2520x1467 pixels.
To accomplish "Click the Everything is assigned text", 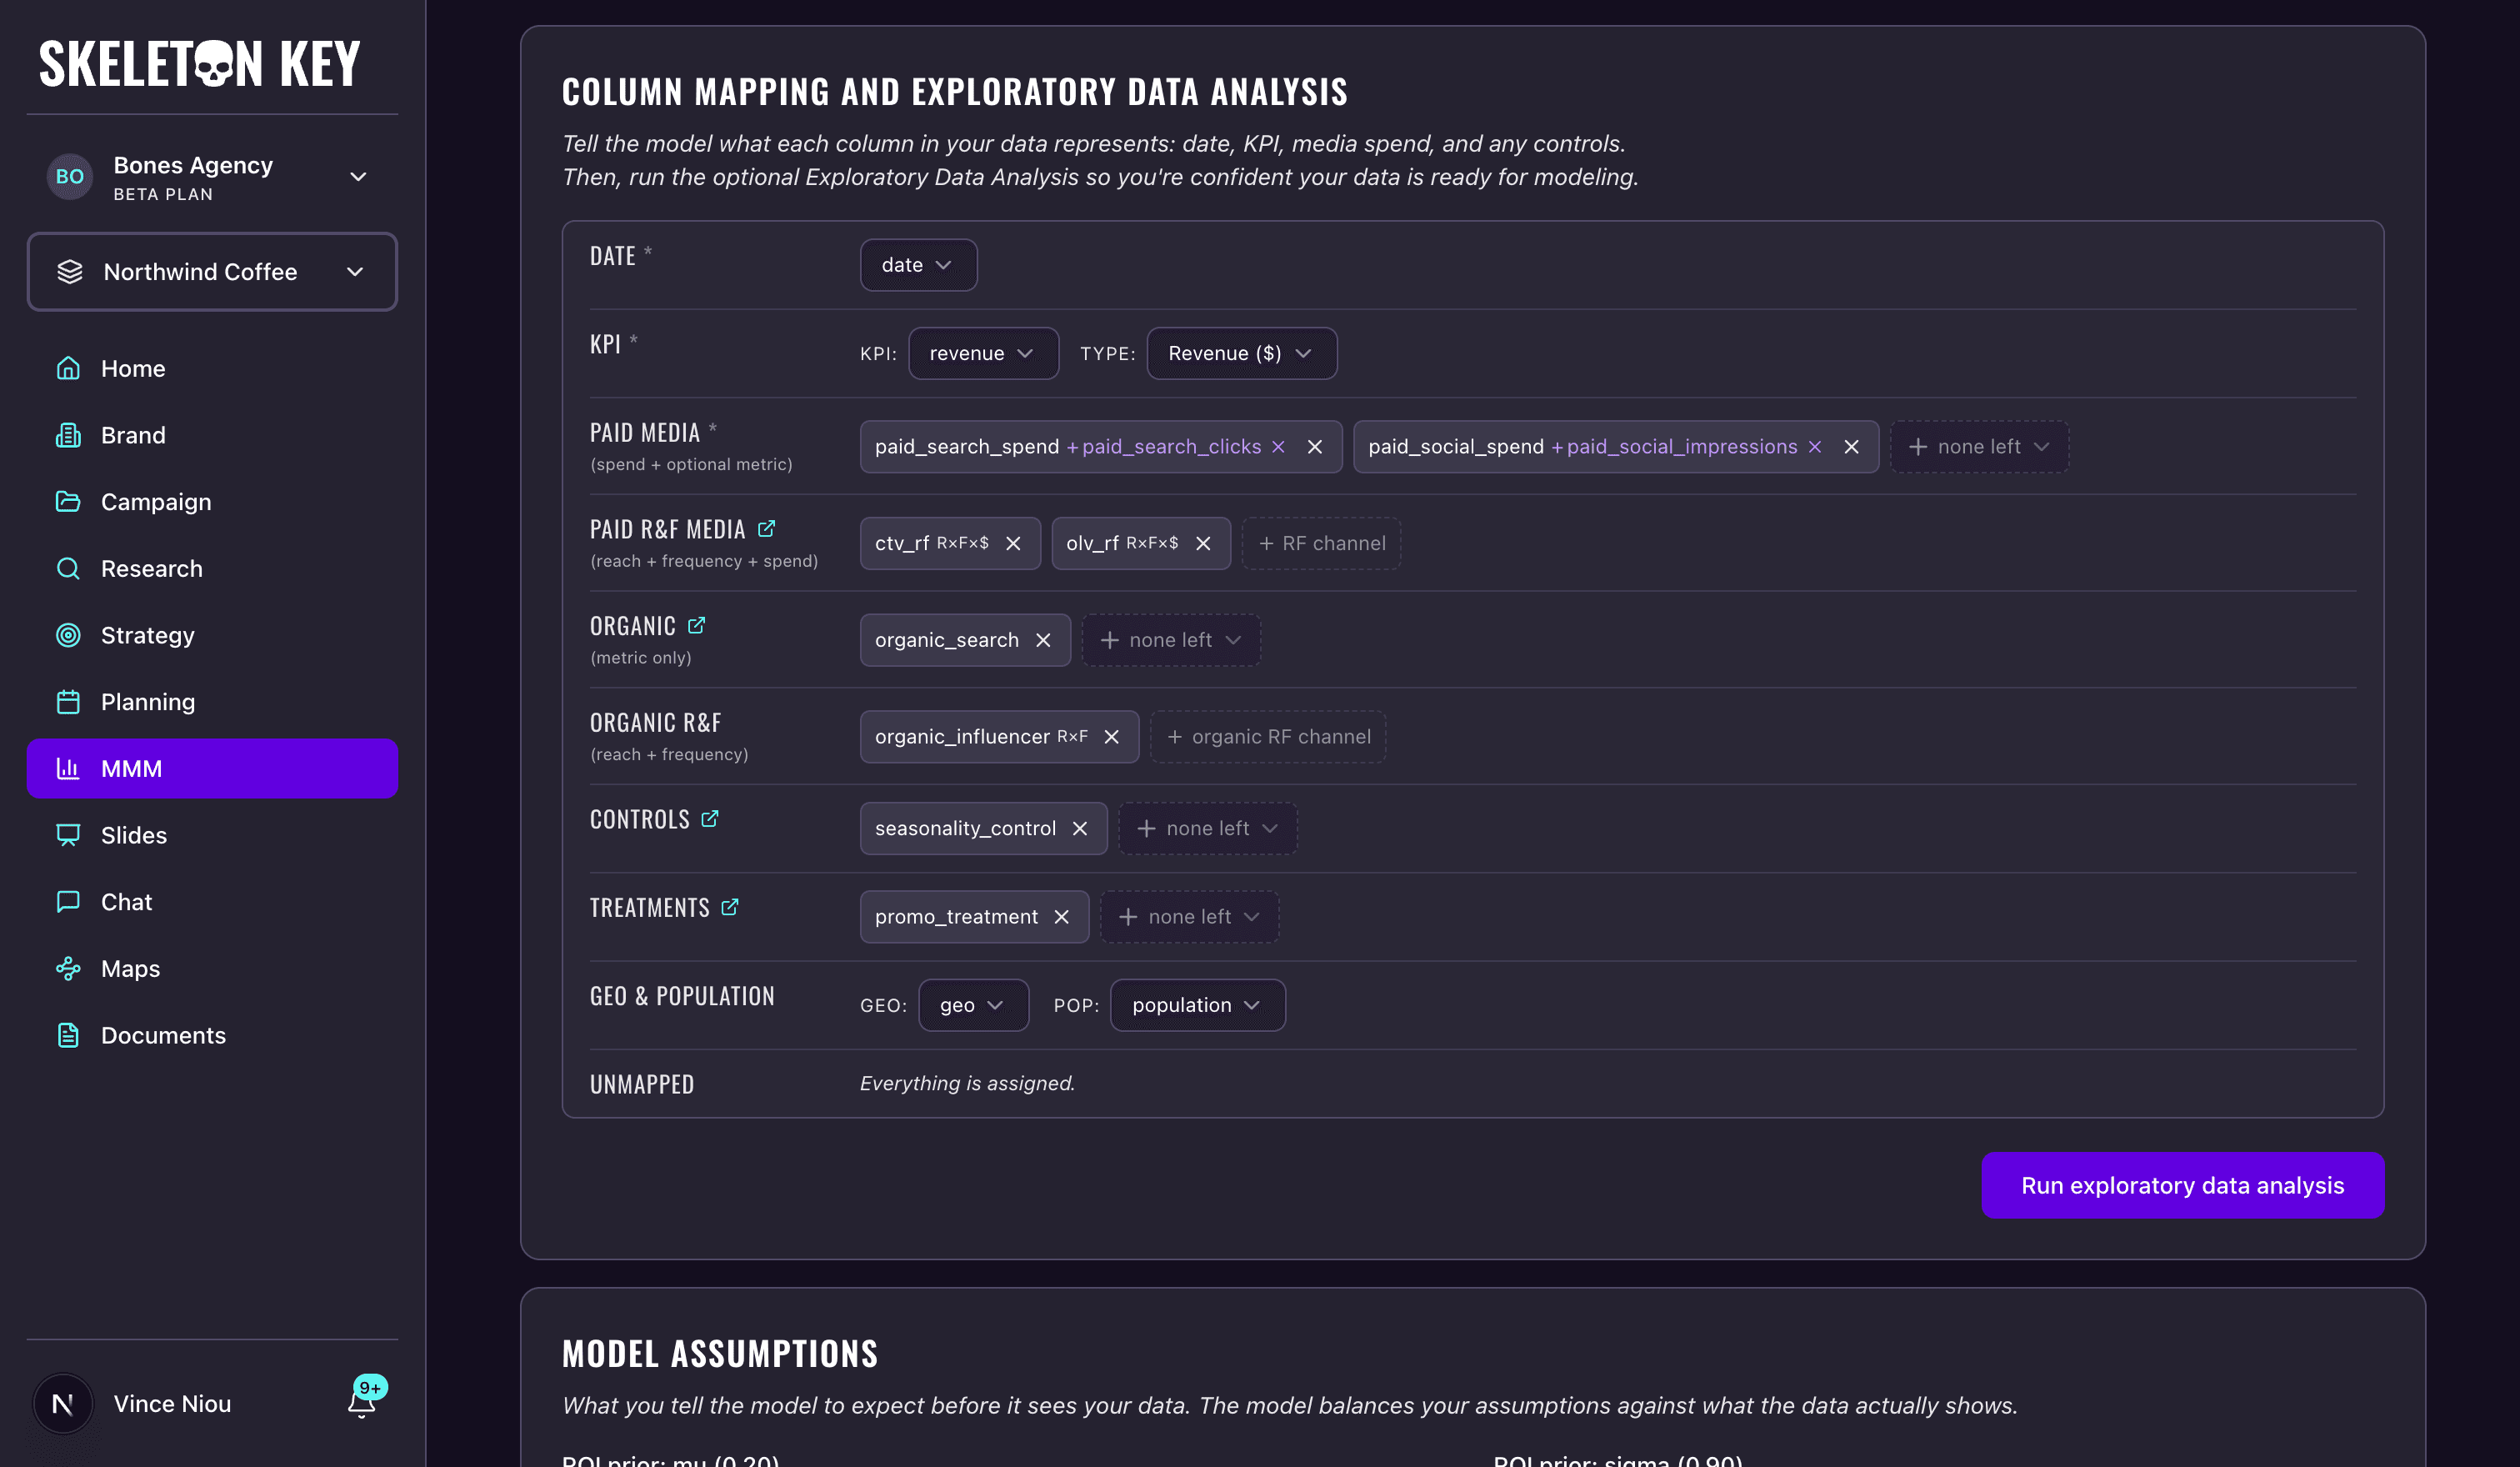I will coord(967,1083).
